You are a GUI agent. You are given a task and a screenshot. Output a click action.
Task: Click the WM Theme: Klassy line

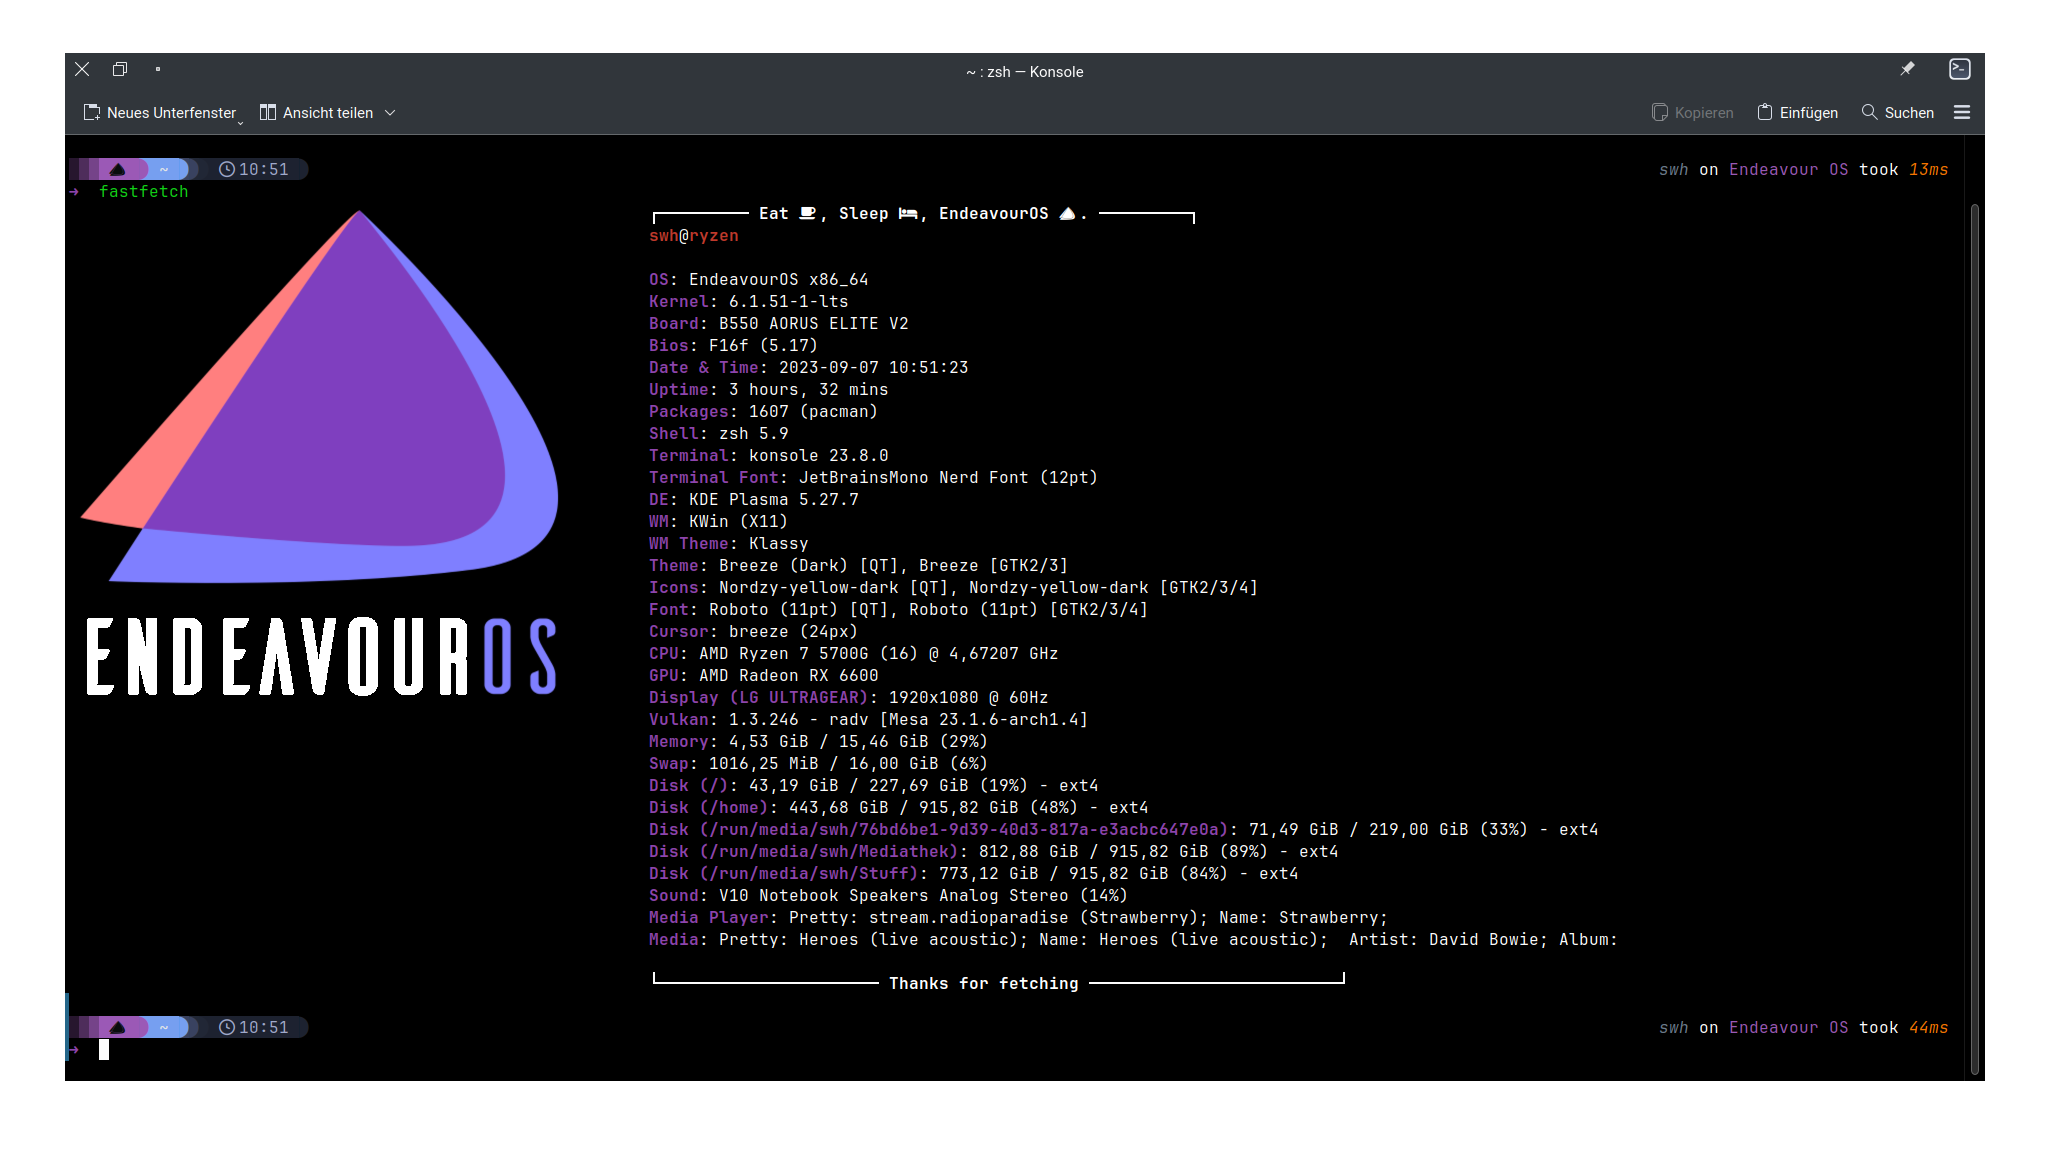coord(729,544)
